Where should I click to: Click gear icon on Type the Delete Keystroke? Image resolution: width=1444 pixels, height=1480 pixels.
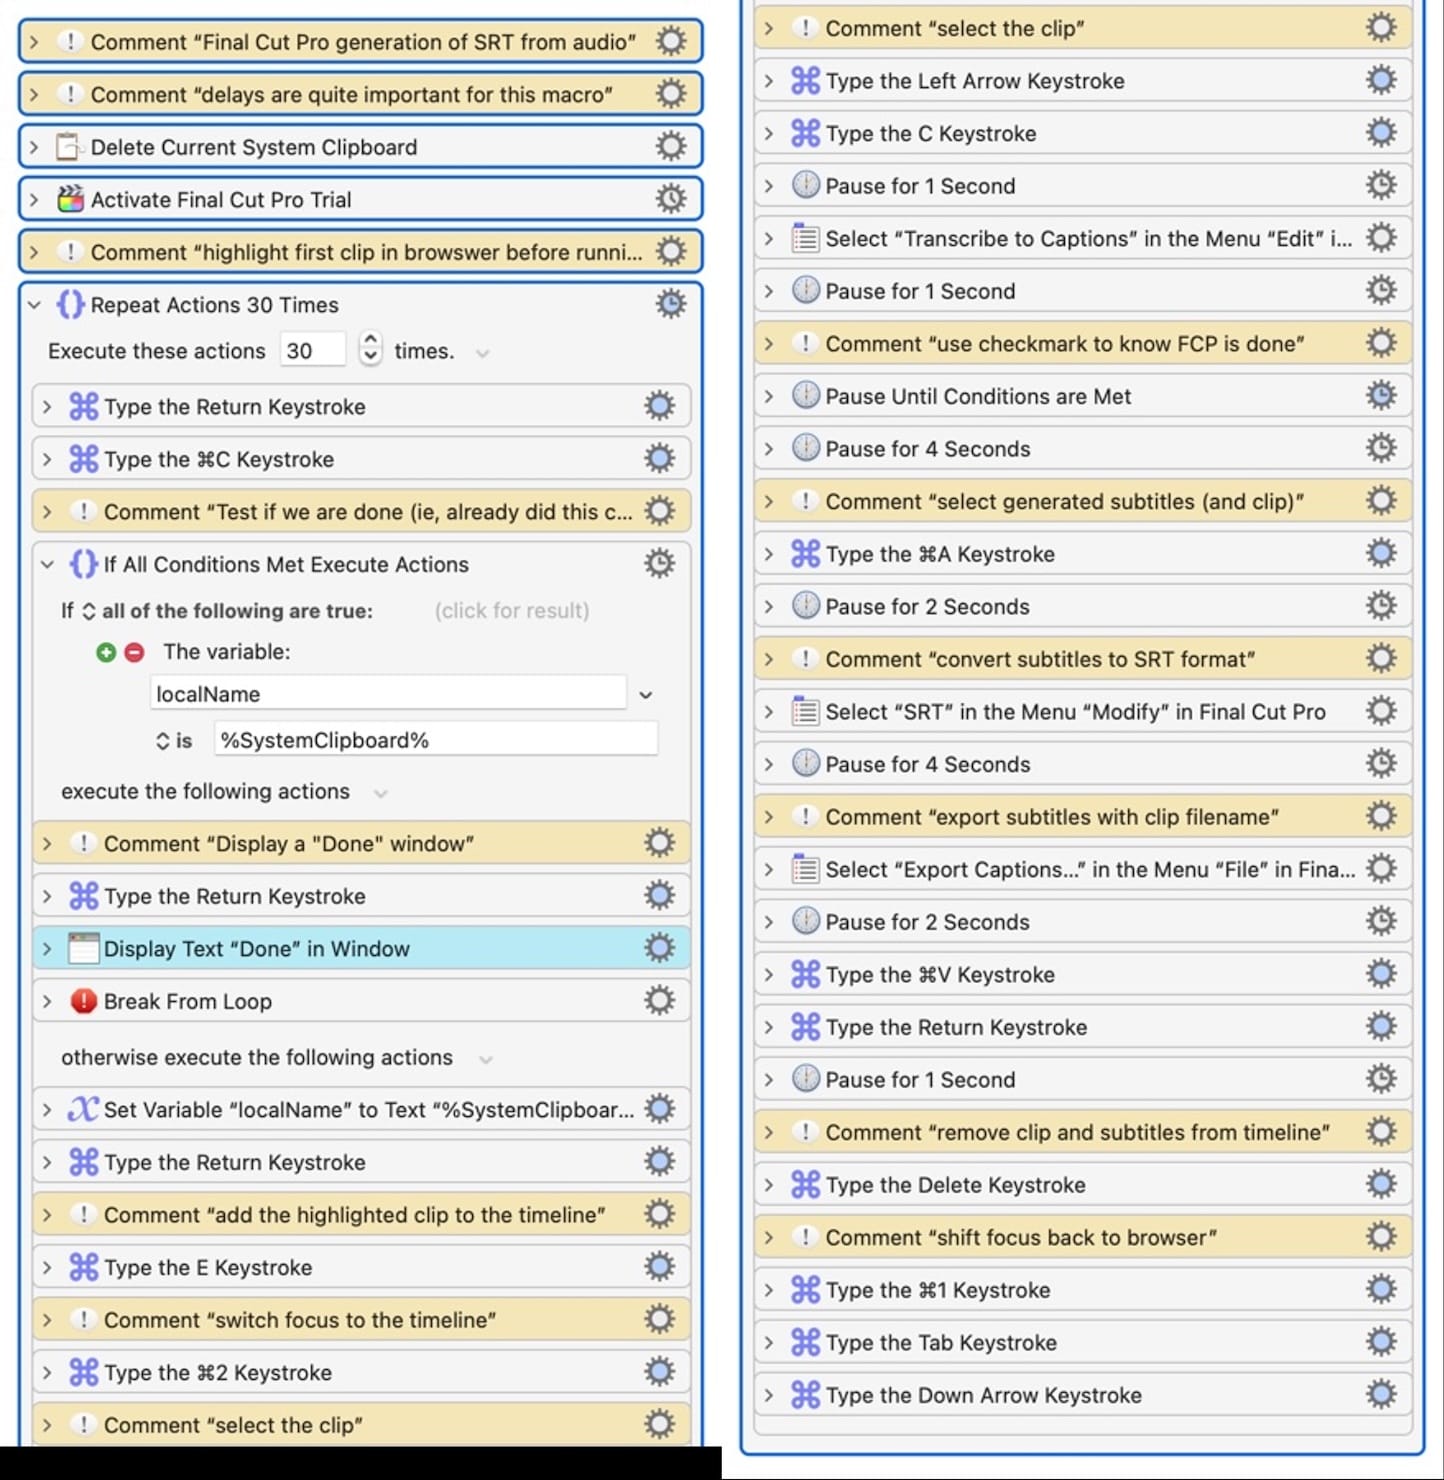tap(1381, 1184)
